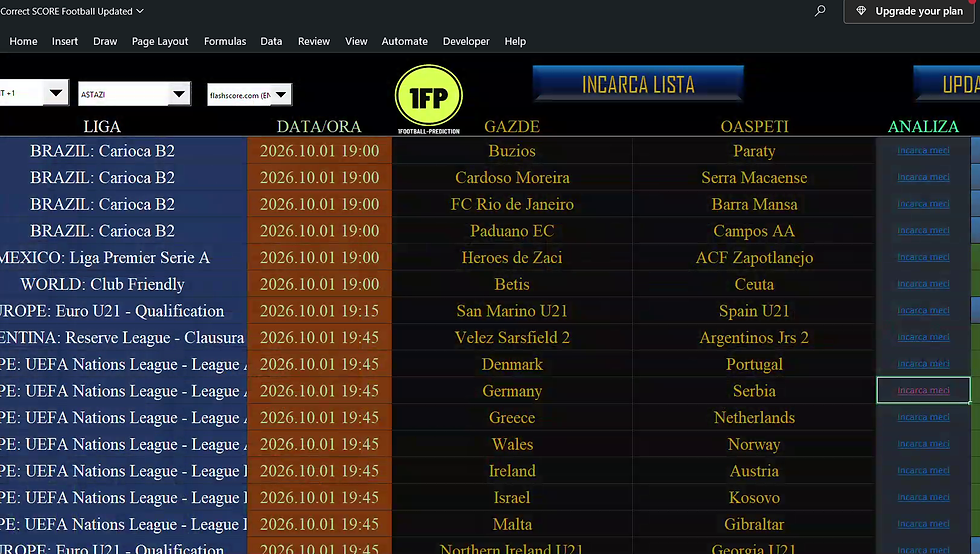Image resolution: width=980 pixels, height=554 pixels.
Task: Click the diamond Upgrade your plan button
Action: (x=911, y=11)
